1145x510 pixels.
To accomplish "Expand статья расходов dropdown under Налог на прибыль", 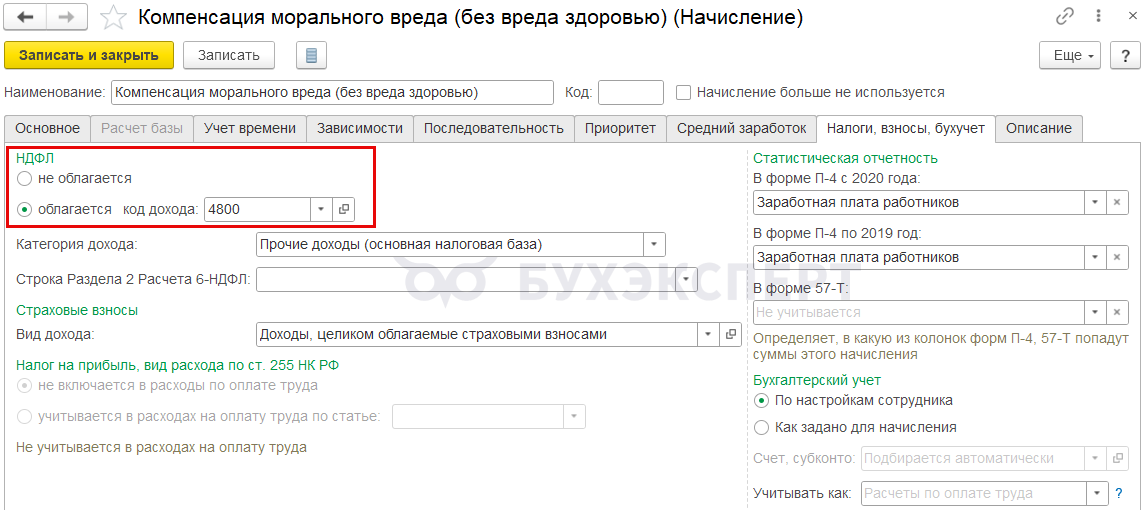I will pos(574,416).
